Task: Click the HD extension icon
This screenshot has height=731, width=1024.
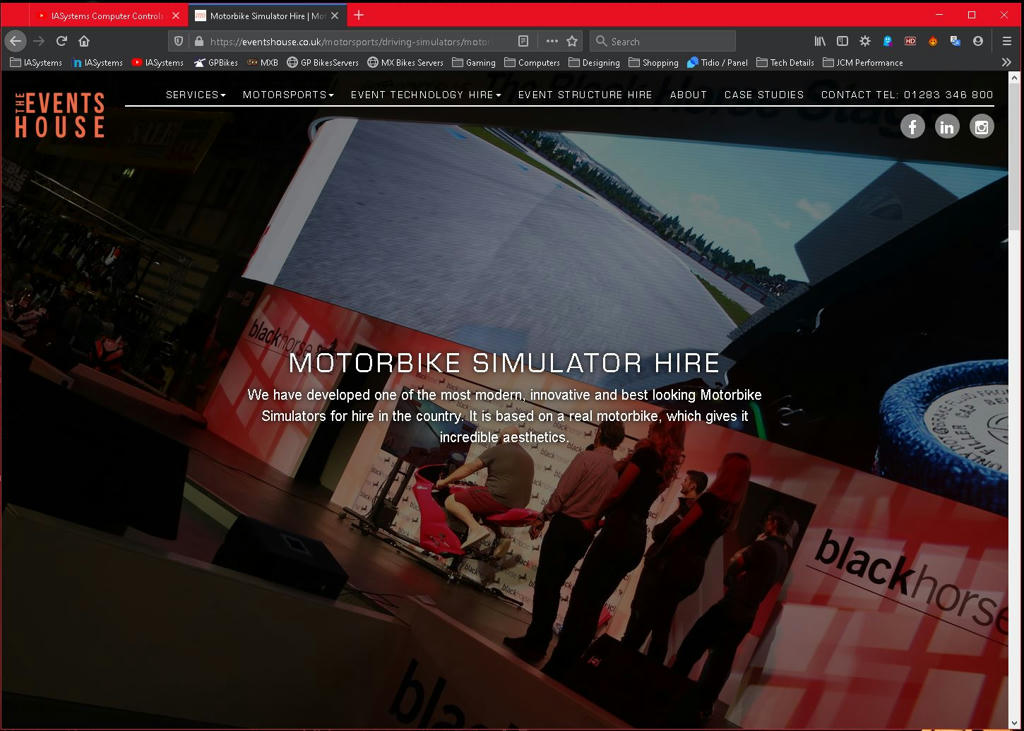Action: tap(910, 41)
